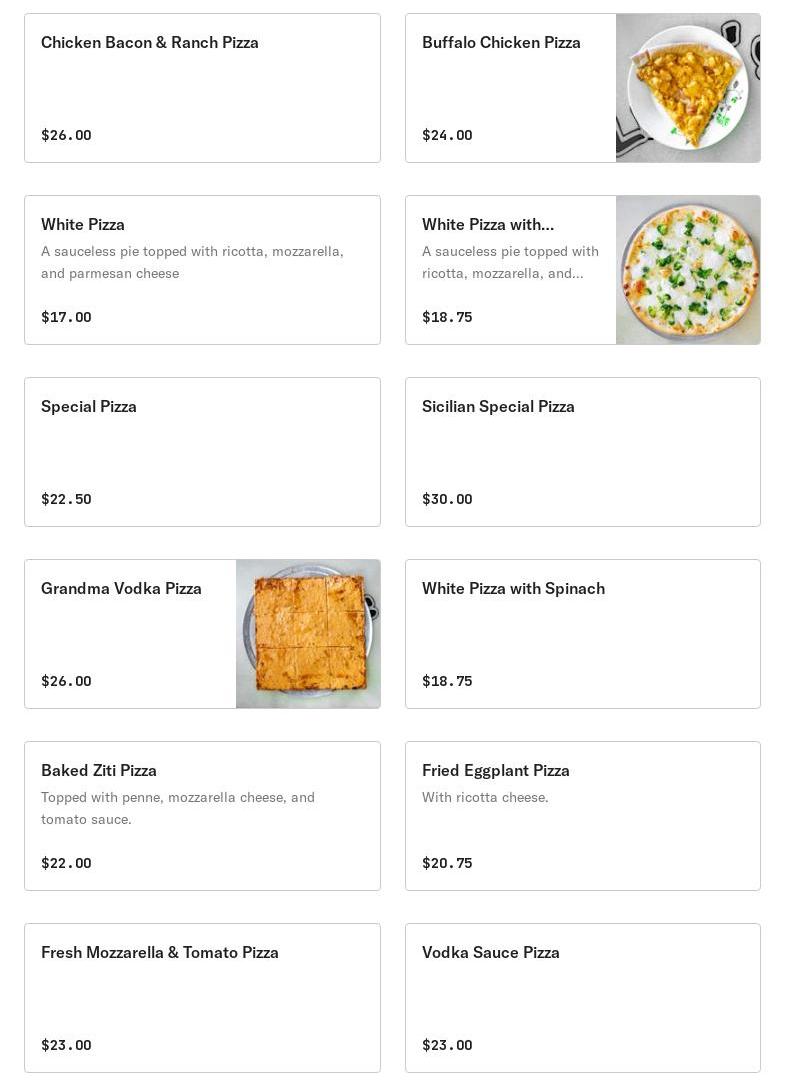Select the White Pizza with Spinach card

click(x=582, y=634)
